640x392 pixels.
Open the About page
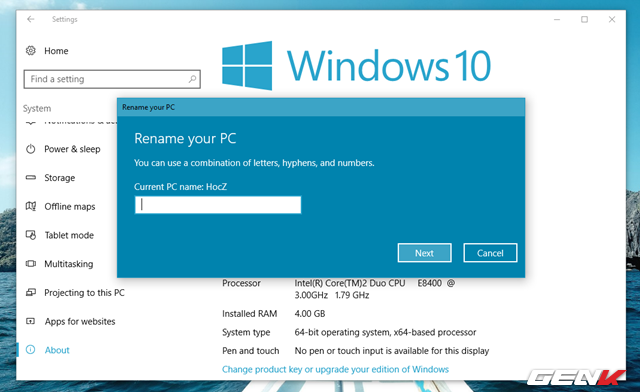[x=57, y=350]
